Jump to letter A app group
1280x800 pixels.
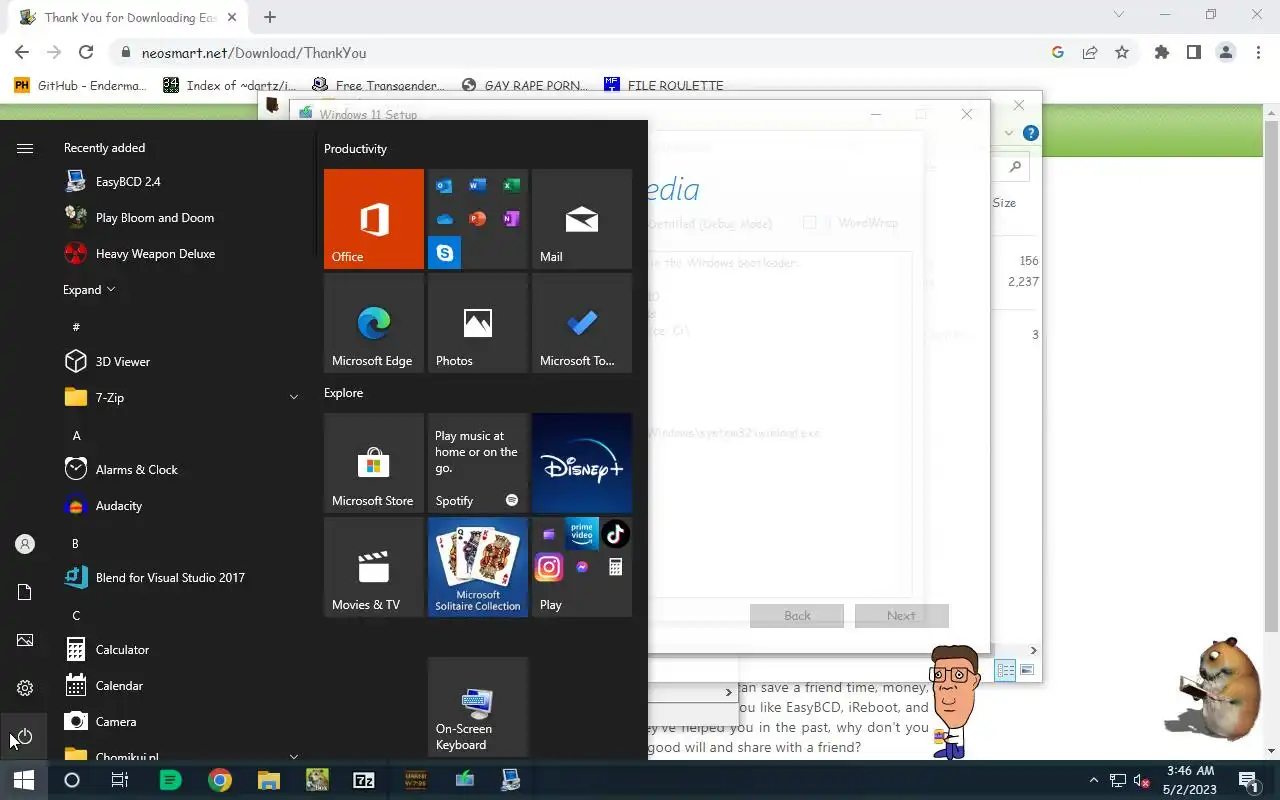[x=77, y=435]
